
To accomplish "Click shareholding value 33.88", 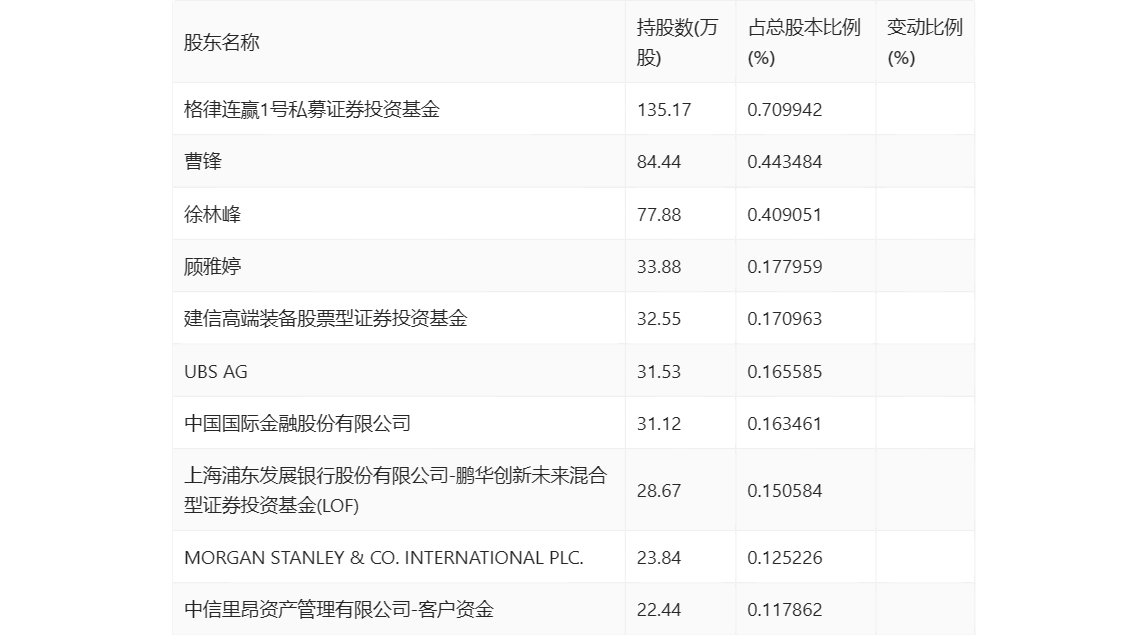I will tap(659, 267).
